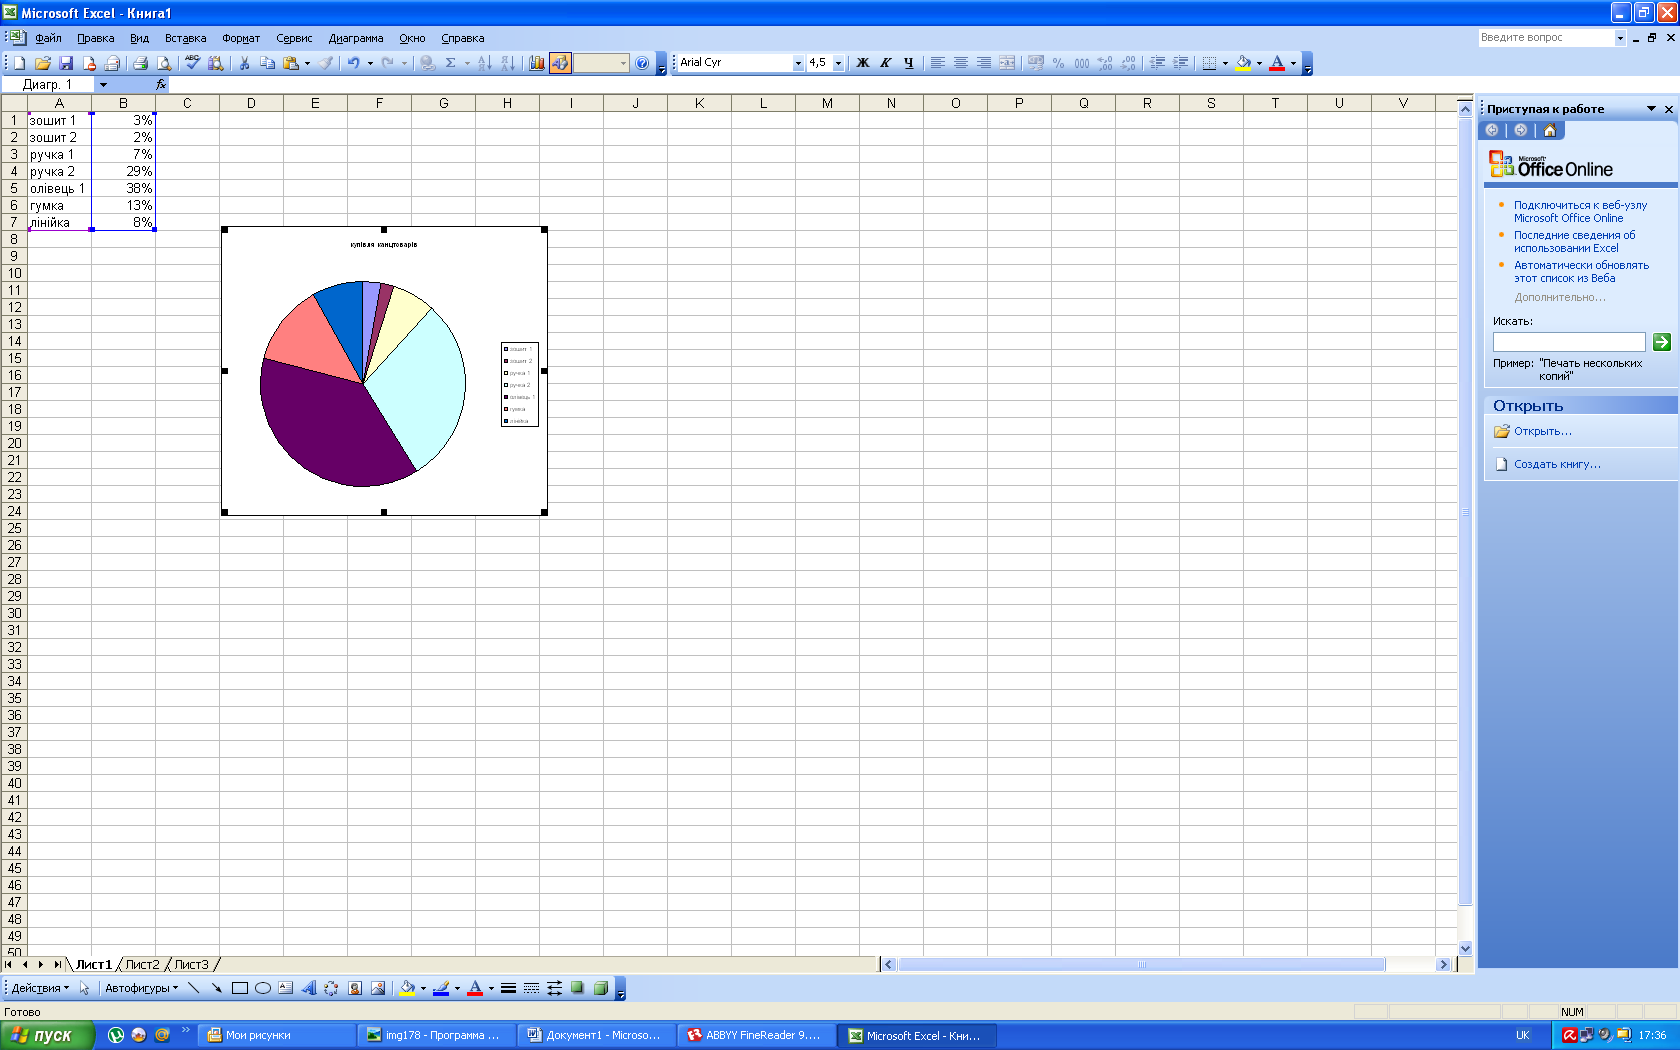Open the Name Box dropdown arrow
Viewport: 1680px width, 1050px height.
tap(103, 85)
